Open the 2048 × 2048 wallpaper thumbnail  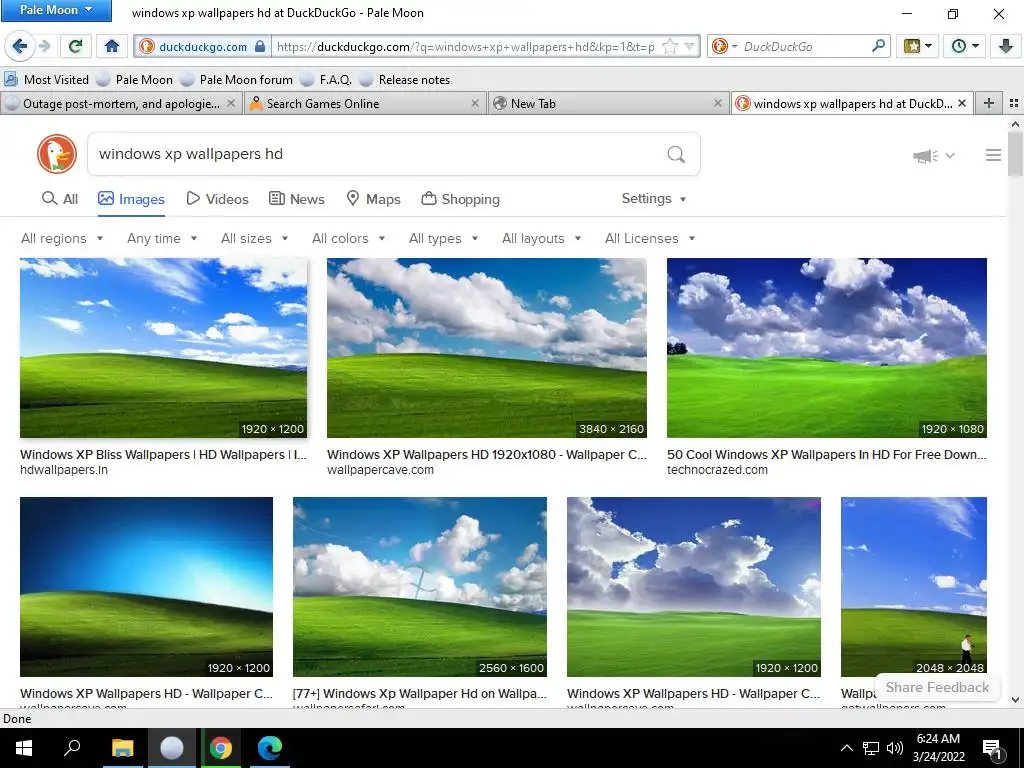(x=914, y=586)
